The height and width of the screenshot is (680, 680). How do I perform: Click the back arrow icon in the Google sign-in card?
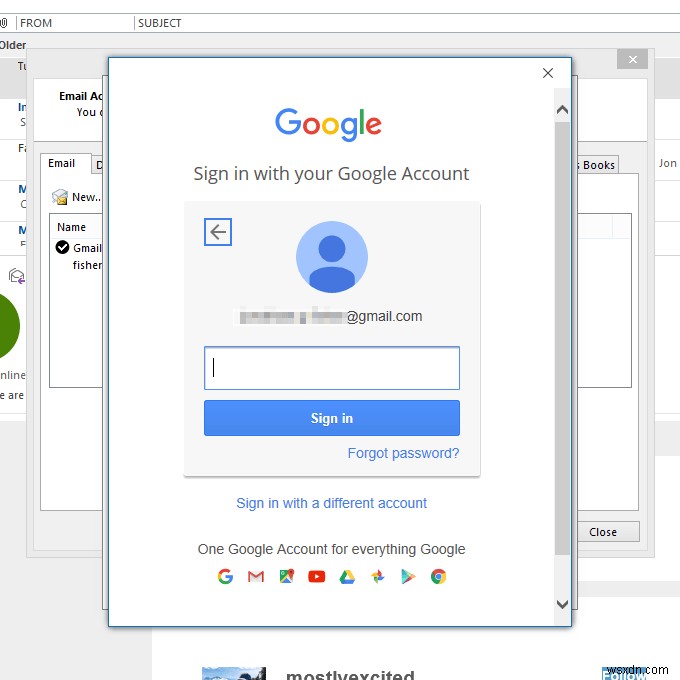click(218, 232)
